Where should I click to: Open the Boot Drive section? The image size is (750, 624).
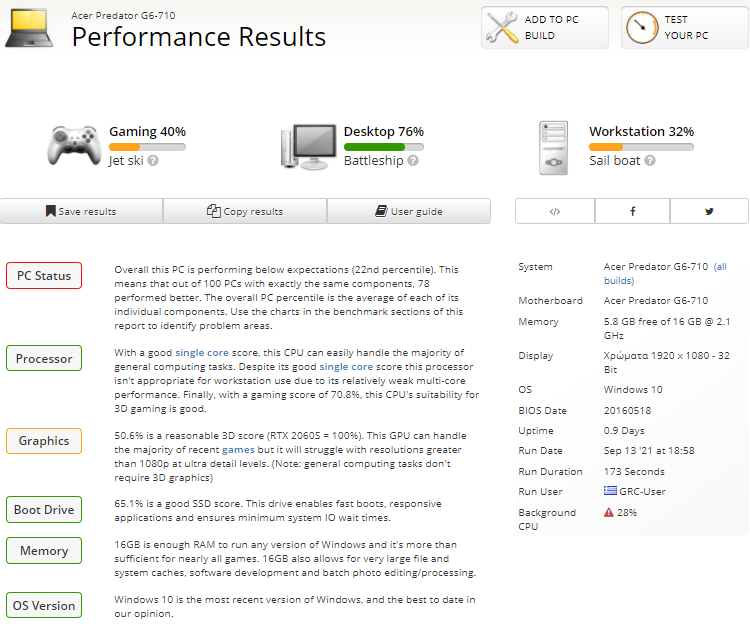(x=44, y=510)
